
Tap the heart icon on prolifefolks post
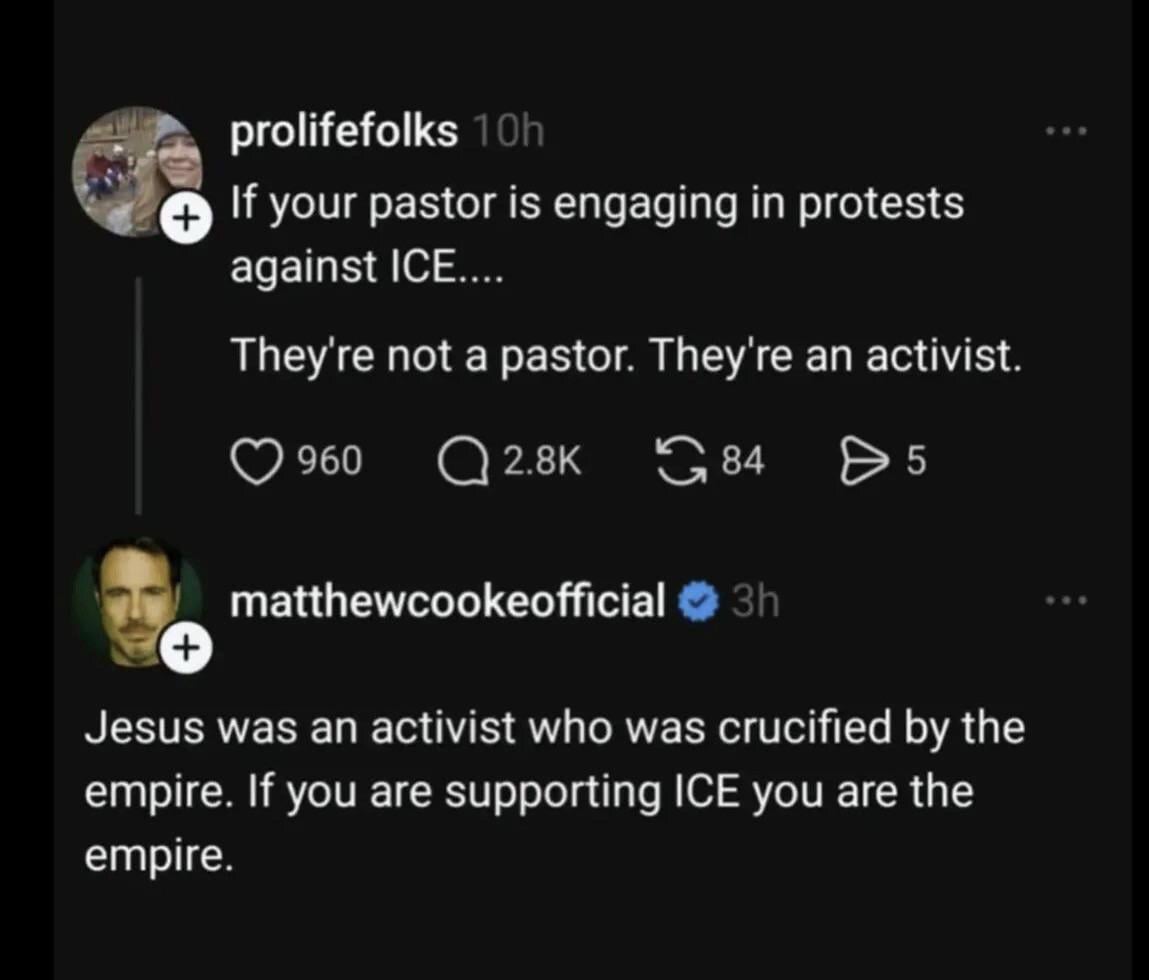(257, 461)
